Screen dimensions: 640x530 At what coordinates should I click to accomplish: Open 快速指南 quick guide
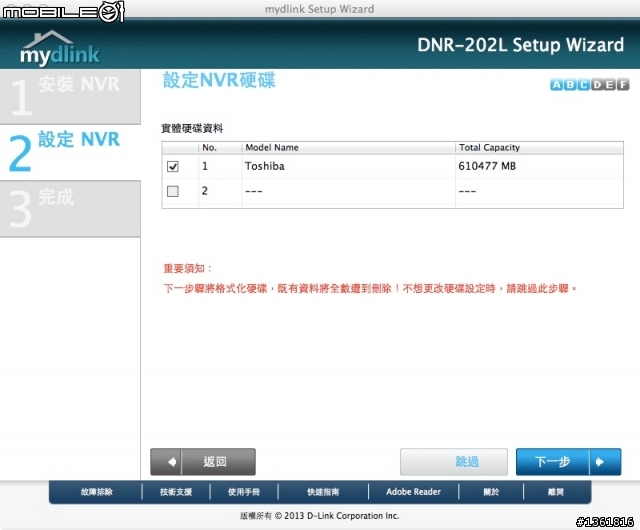click(x=323, y=492)
